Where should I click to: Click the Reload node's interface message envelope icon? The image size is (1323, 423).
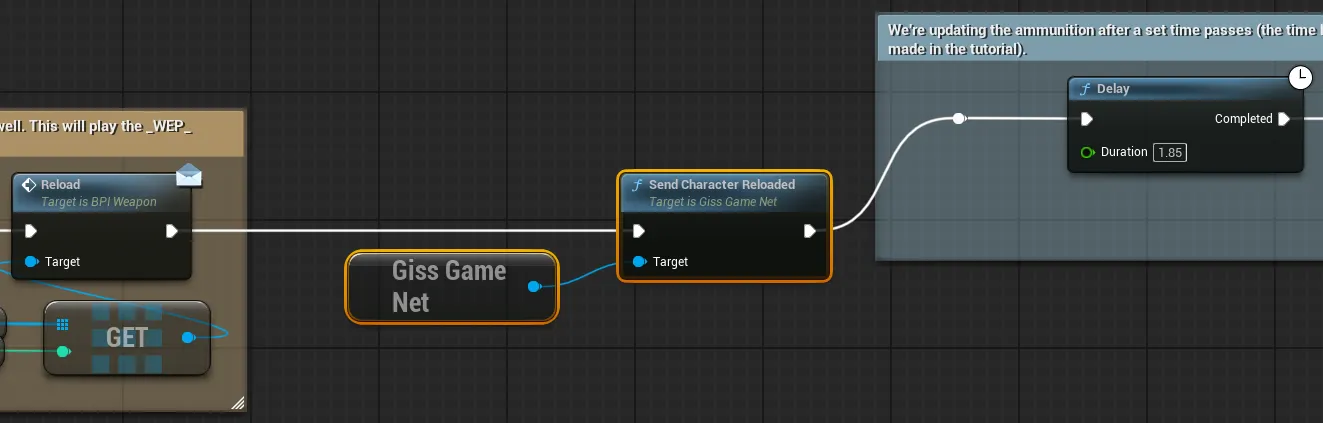[x=189, y=176]
